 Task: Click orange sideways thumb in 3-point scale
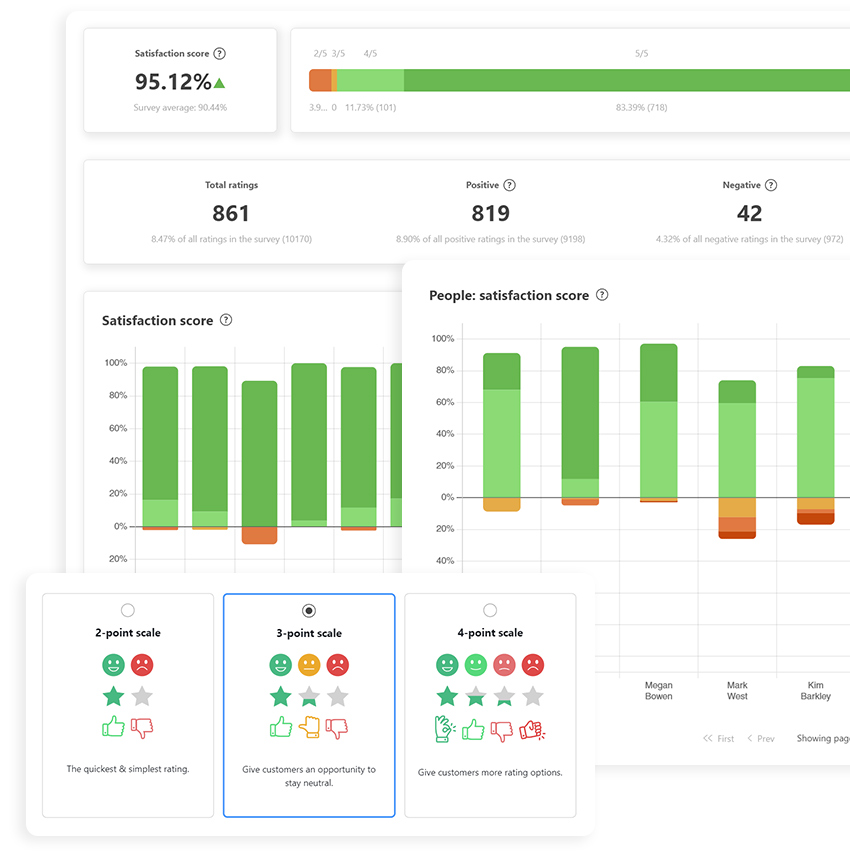309,728
